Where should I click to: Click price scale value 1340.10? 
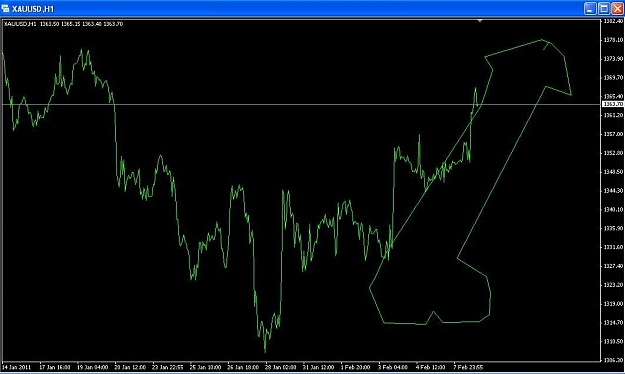(613, 209)
